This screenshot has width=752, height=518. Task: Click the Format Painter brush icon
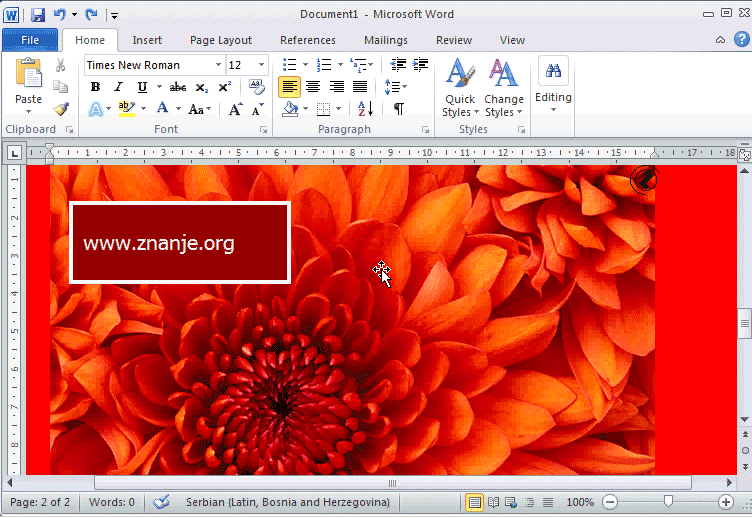tap(61, 108)
